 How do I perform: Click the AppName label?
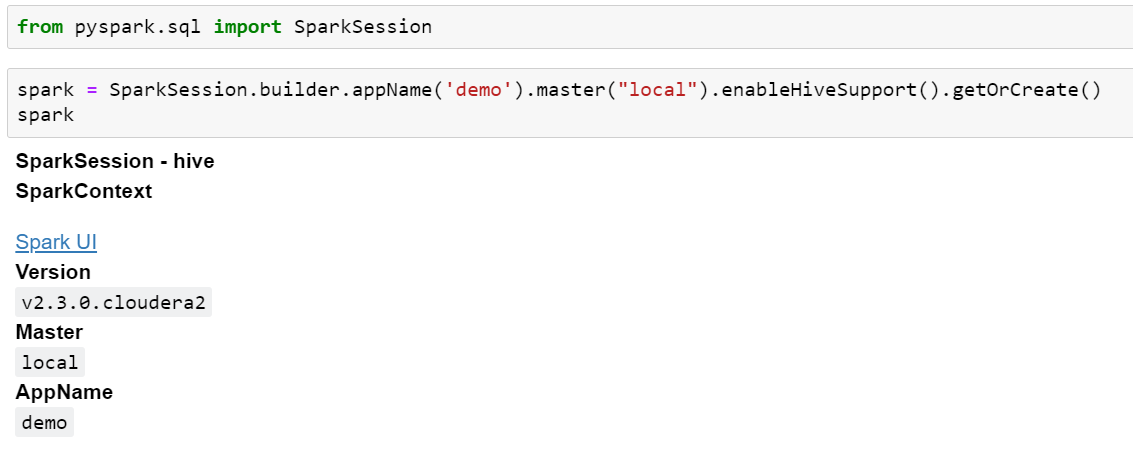tap(64, 392)
